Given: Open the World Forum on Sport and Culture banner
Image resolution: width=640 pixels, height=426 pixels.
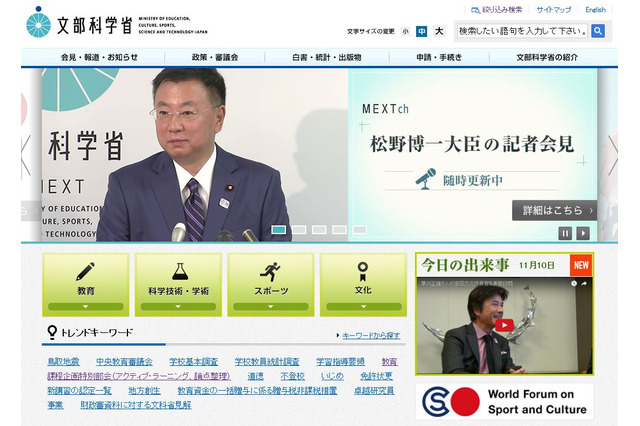Looking at the screenshot, I should point(504,401).
